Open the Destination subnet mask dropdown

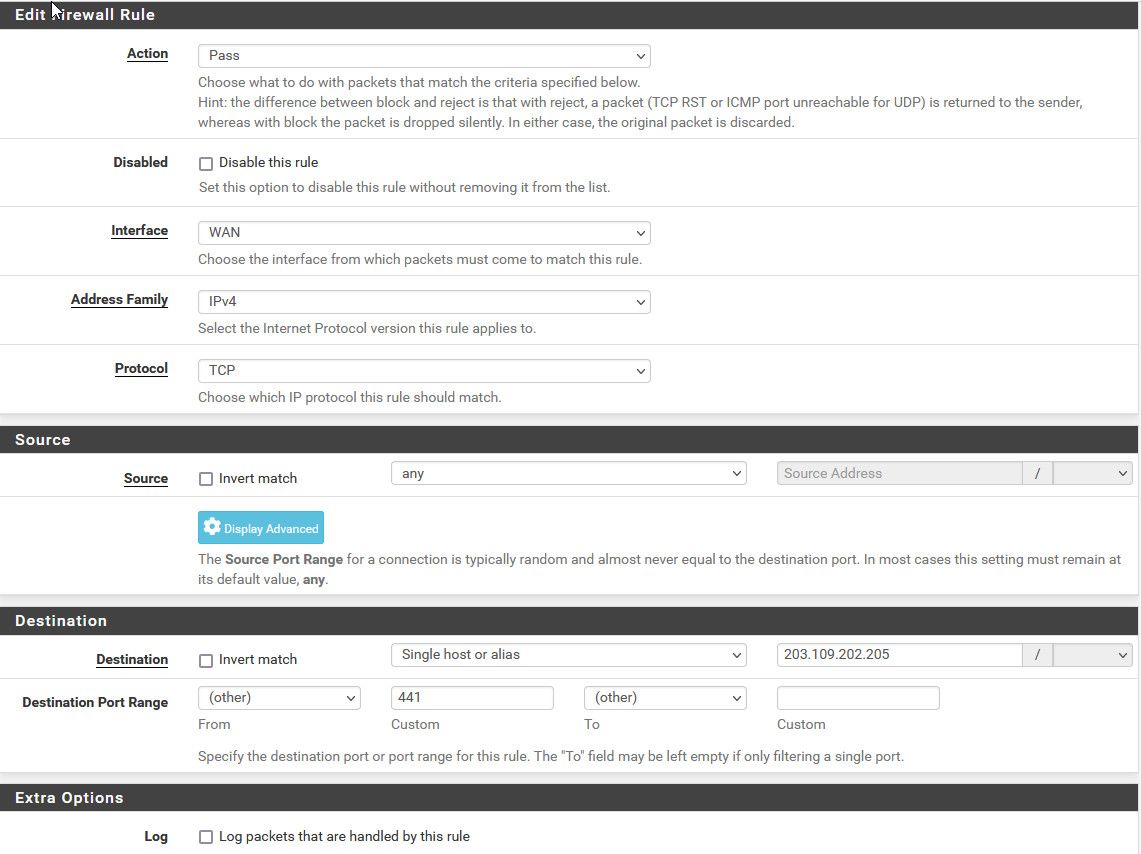click(x=1092, y=655)
